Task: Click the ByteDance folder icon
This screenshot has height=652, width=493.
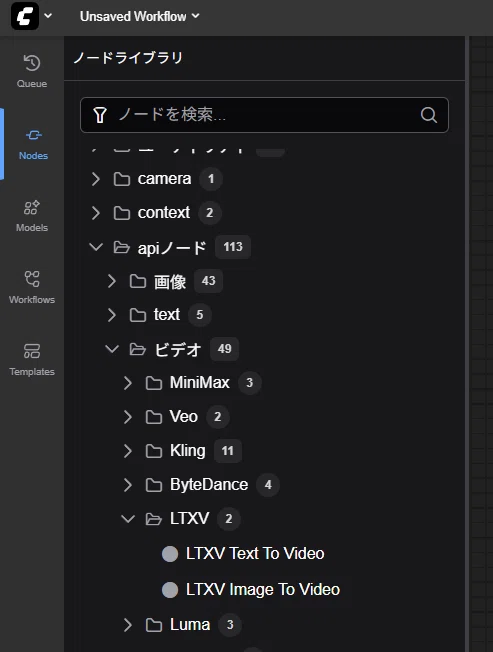Action: pos(154,485)
